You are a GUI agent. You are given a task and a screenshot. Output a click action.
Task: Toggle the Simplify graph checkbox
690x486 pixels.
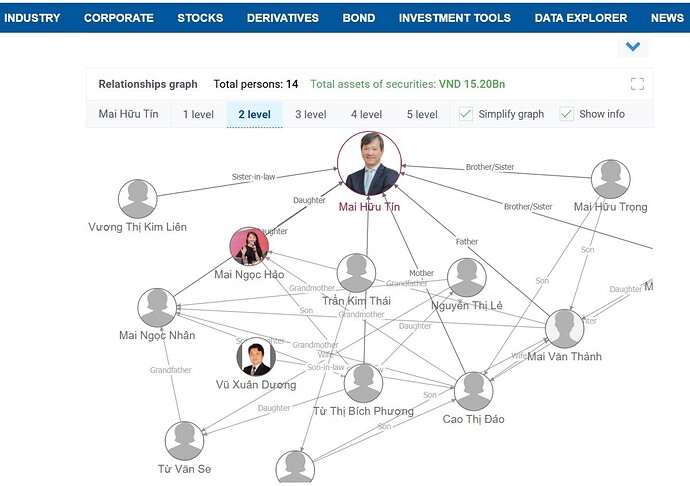coord(466,114)
